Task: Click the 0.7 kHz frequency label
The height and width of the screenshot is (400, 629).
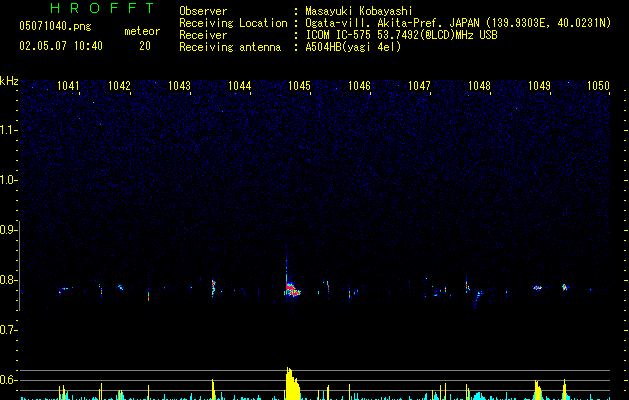Action: 8,330
